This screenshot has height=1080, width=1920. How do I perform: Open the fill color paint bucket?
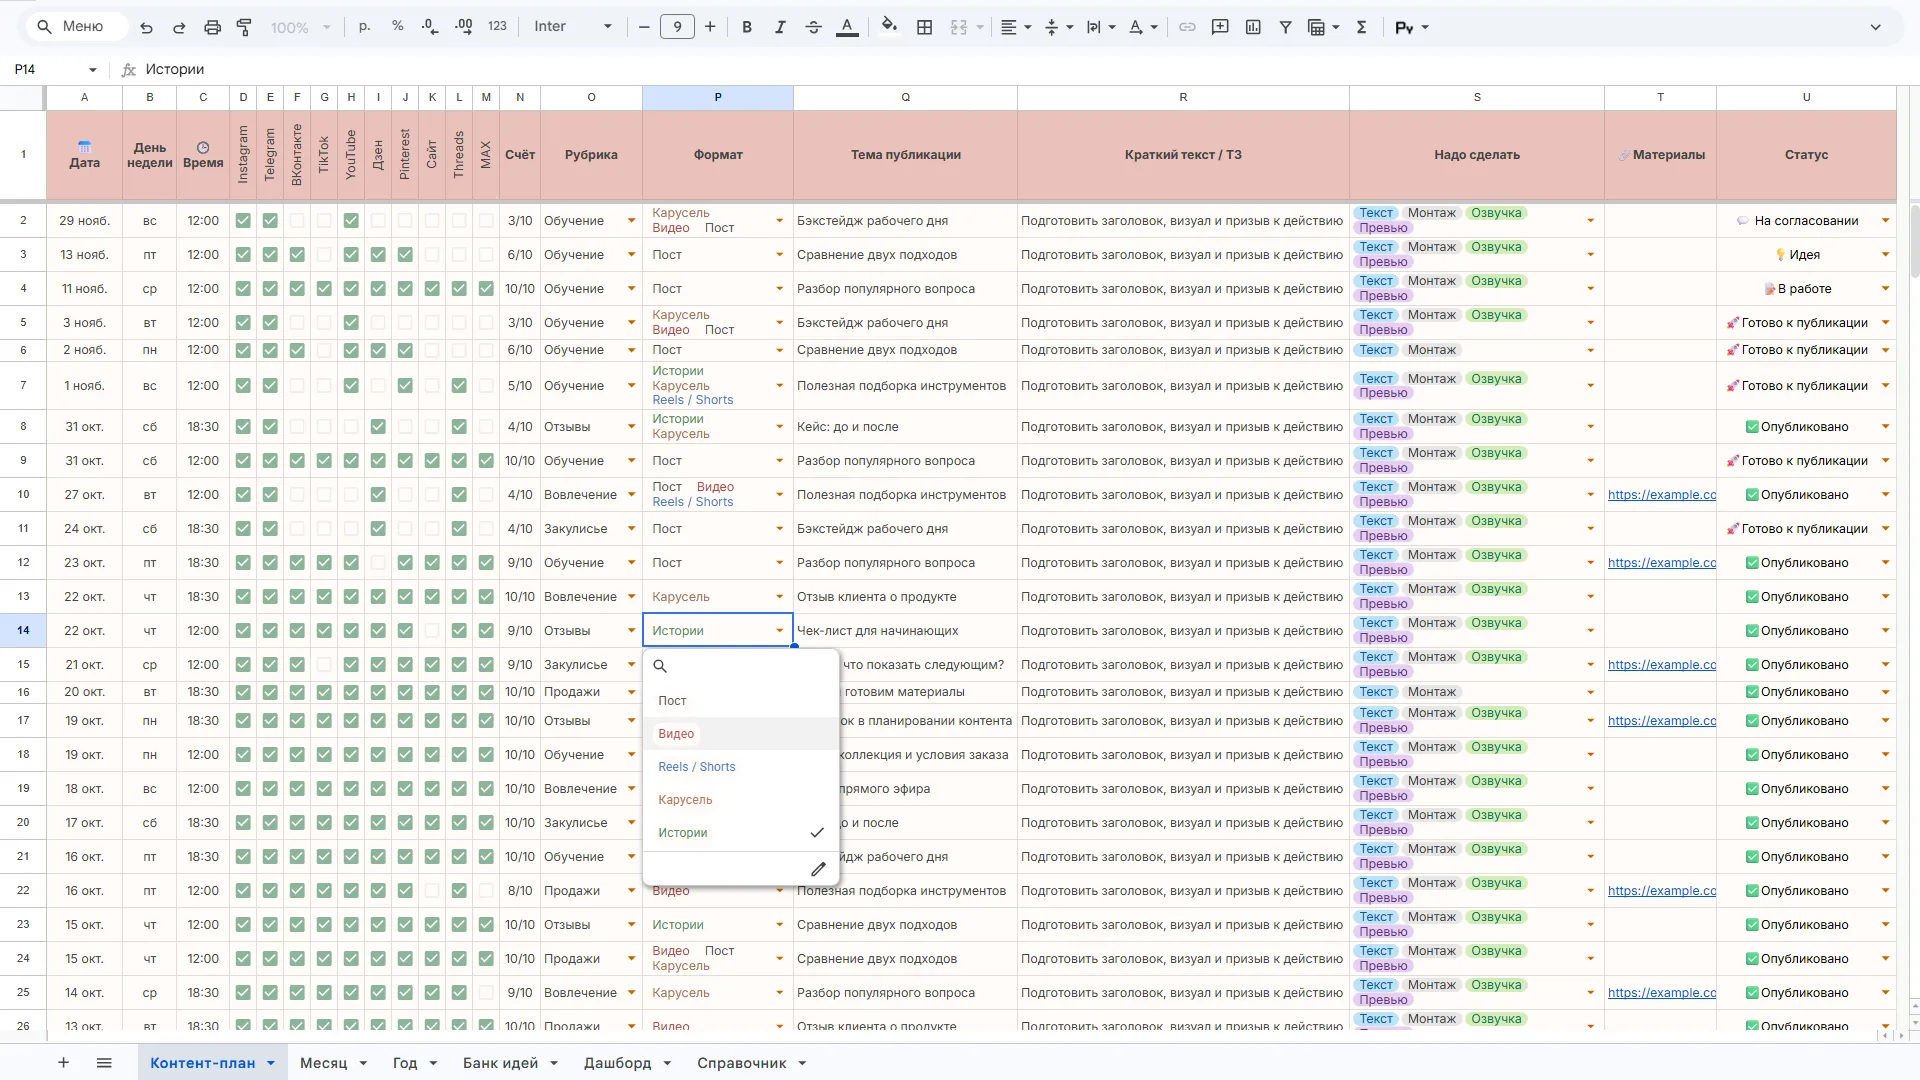tap(889, 27)
